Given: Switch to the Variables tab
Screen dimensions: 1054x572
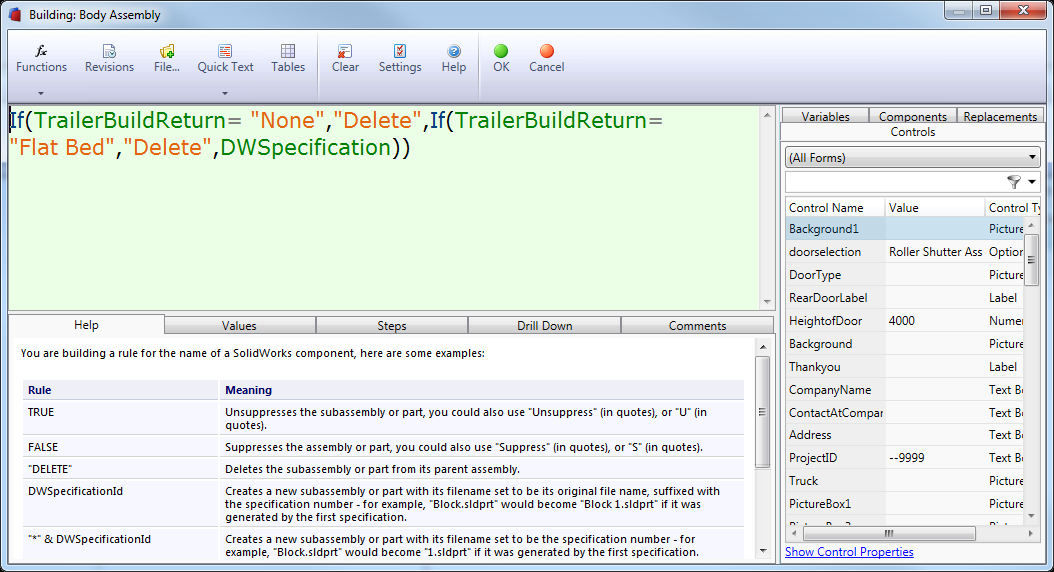Looking at the screenshot, I should tap(825, 116).
